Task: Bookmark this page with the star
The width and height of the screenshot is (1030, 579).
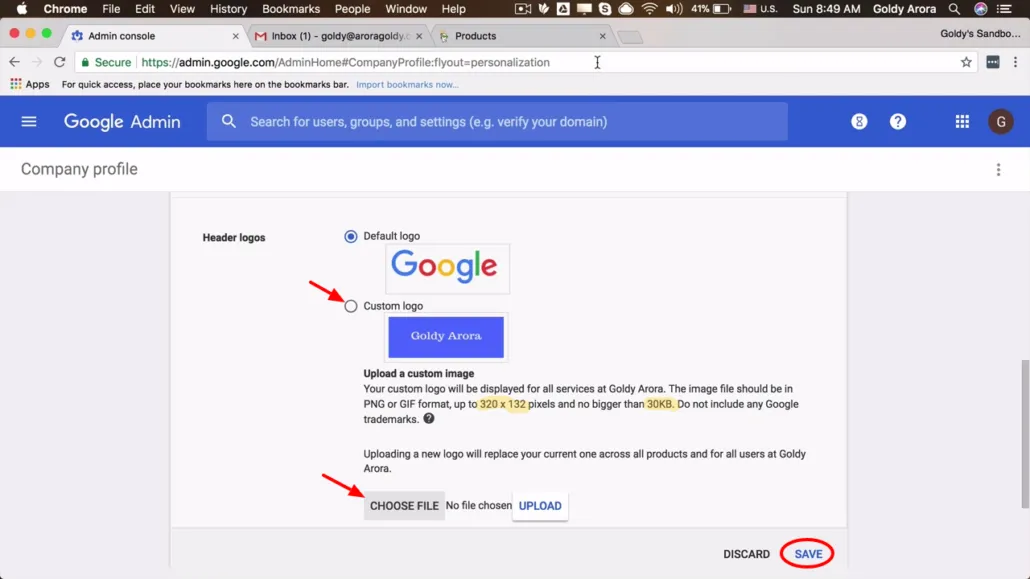Action: [966, 62]
